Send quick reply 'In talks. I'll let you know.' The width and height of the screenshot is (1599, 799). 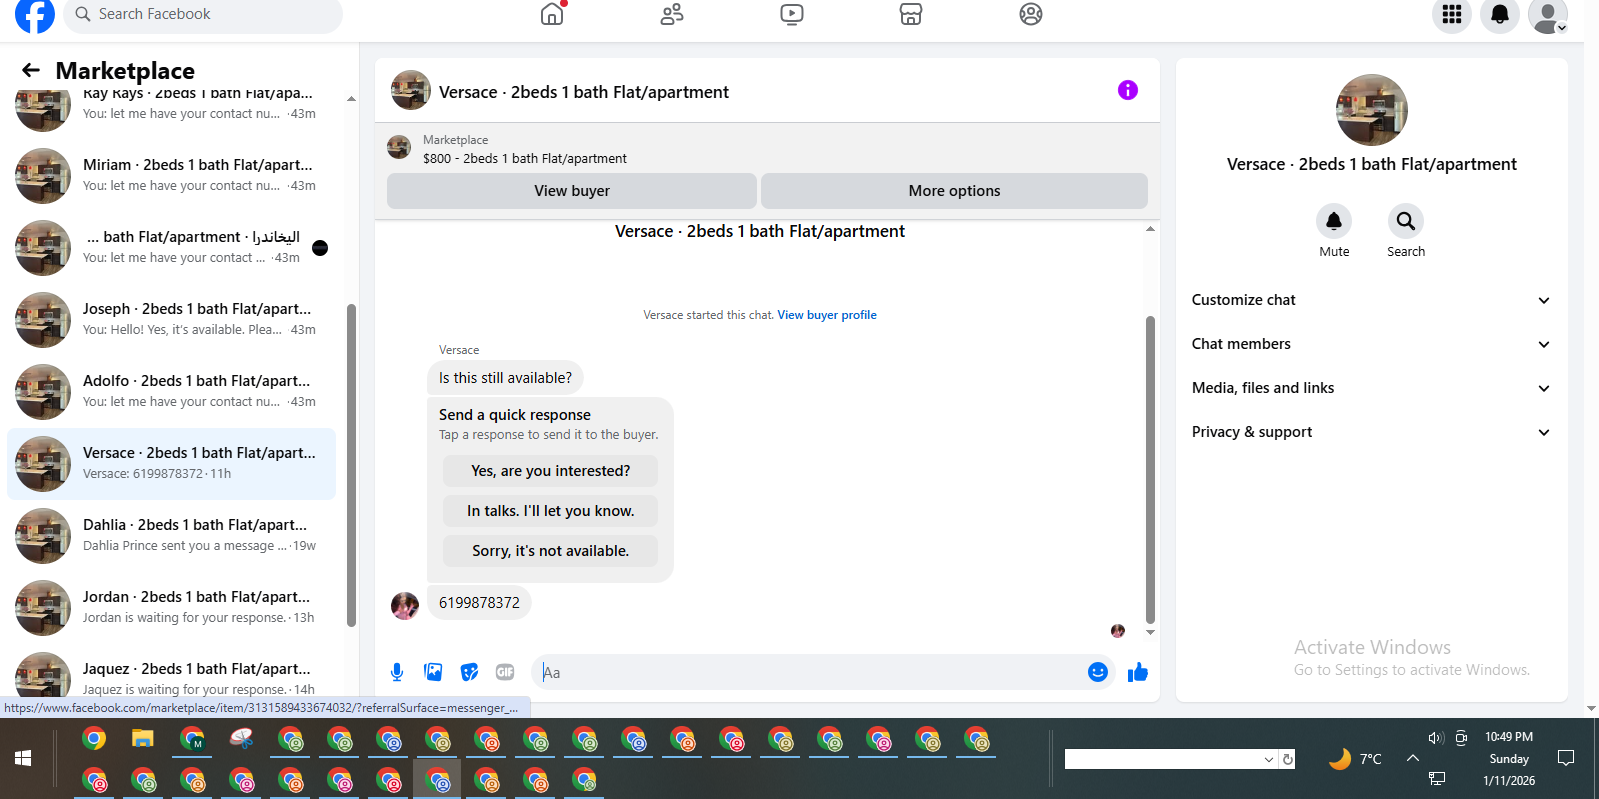pyautogui.click(x=551, y=511)
